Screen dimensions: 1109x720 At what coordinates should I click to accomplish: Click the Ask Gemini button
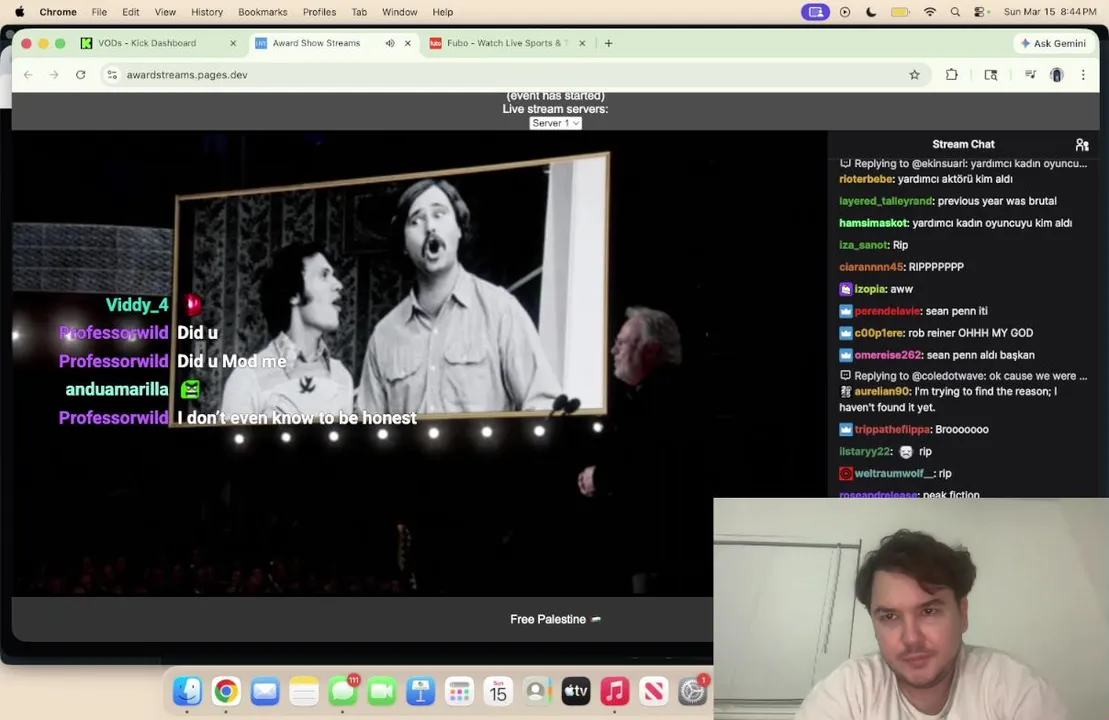[1053, 43]
